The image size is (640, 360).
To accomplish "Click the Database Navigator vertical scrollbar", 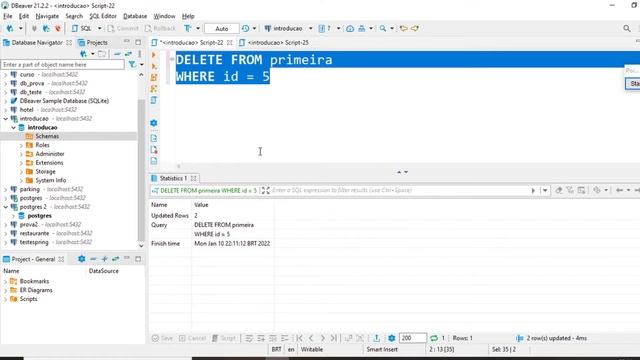I will (x=141, y=169).
